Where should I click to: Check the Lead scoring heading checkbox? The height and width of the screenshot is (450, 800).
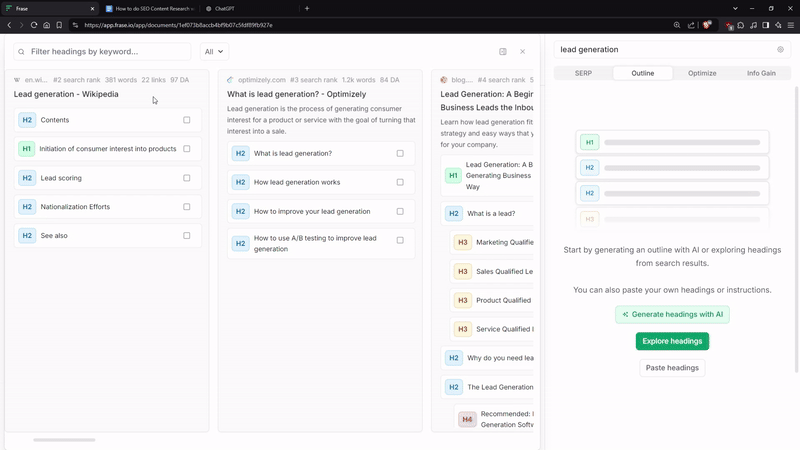(x=187, y=178)
